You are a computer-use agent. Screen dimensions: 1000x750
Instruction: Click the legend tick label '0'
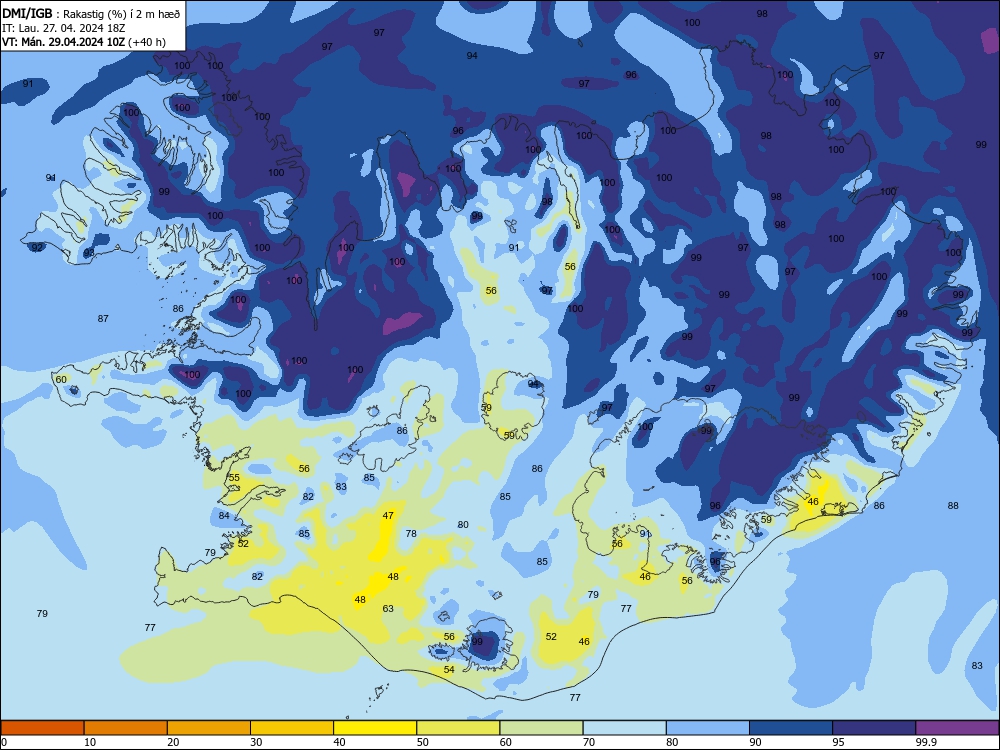pyautogui.click(x=4, y=742)
